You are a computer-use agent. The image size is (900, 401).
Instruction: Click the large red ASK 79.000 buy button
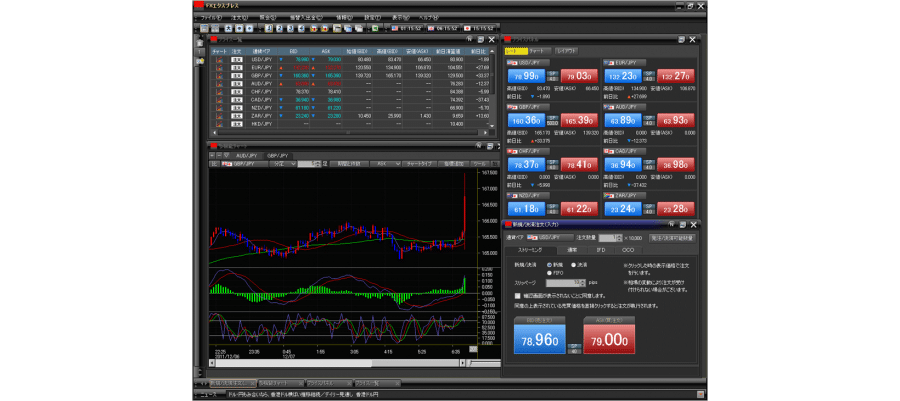(609, 339)
